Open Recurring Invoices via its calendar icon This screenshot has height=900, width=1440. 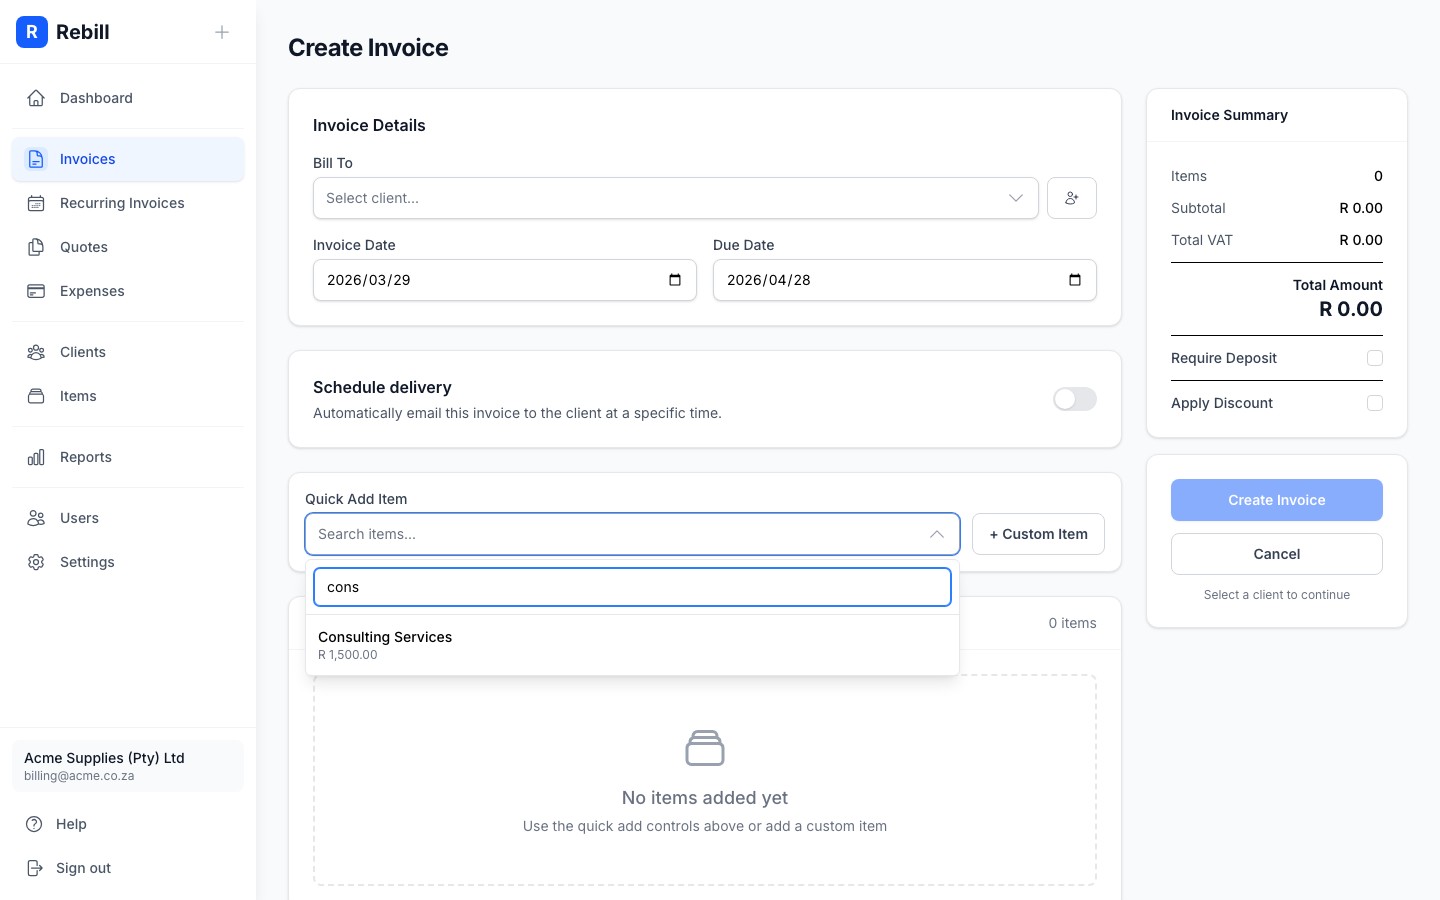pyautogui.click(x=36, y=203)
